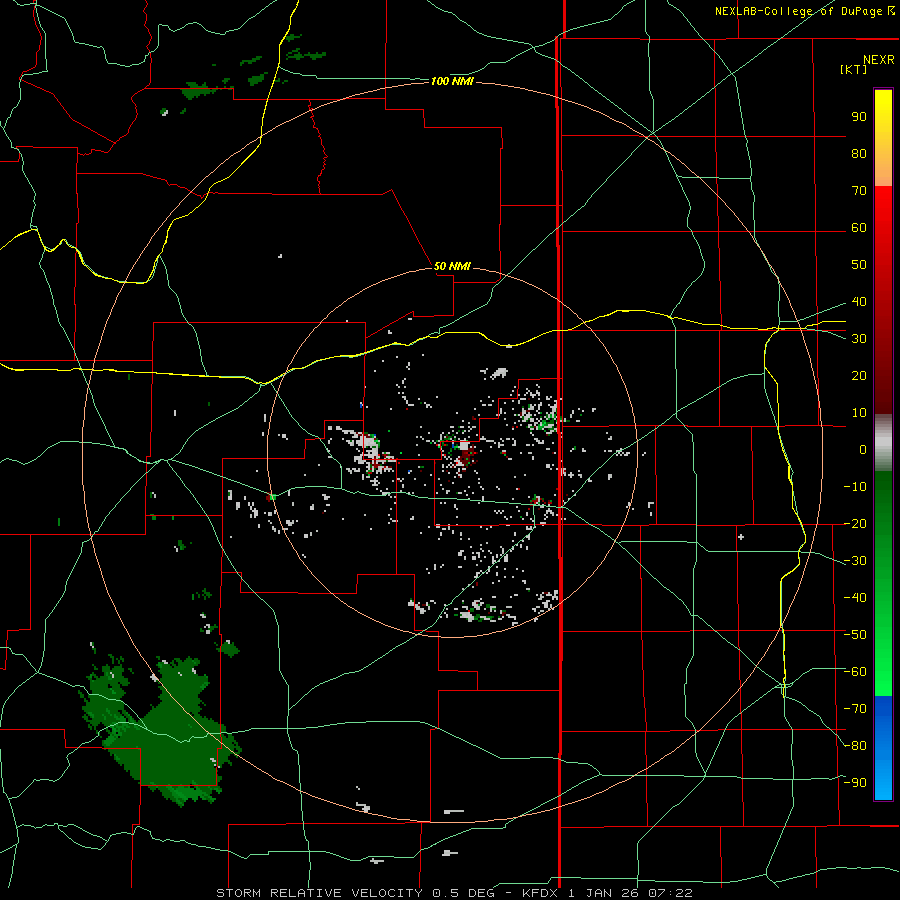Image resolution: width=900 pixels, height=900 pixels.
Task: Pick the positive 40 value on velocity scale
Action: [859, 301]
